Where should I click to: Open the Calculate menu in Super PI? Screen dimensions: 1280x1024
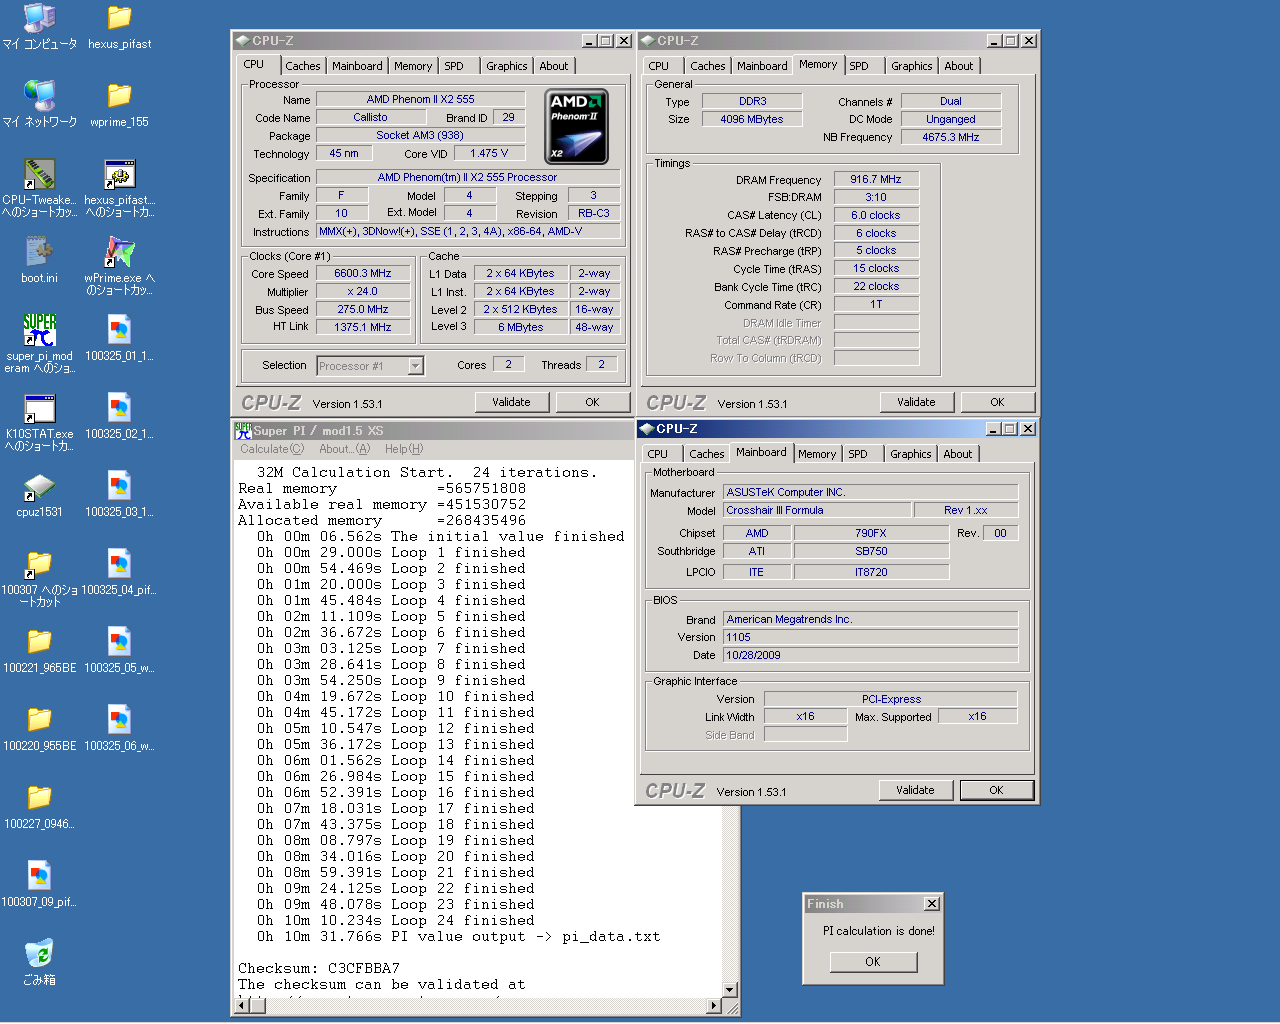(x=271, y=449)
